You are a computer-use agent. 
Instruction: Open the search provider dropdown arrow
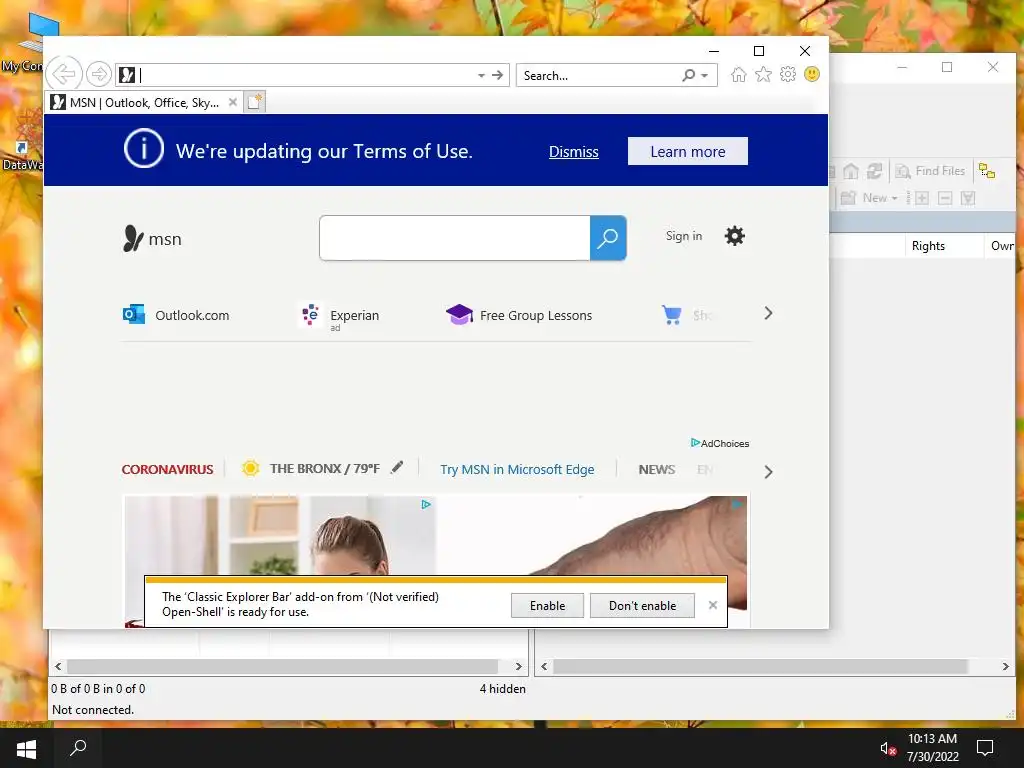(705, 76)
